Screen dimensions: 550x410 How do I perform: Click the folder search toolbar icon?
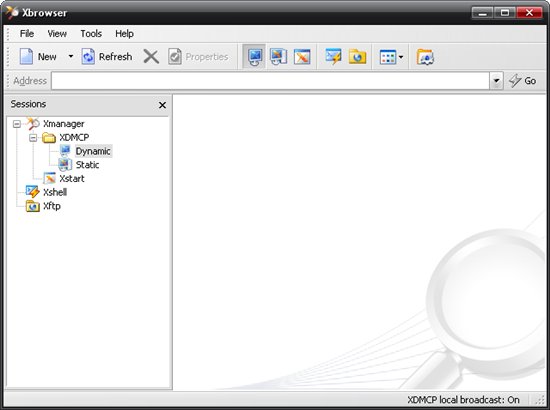point(425,57)
